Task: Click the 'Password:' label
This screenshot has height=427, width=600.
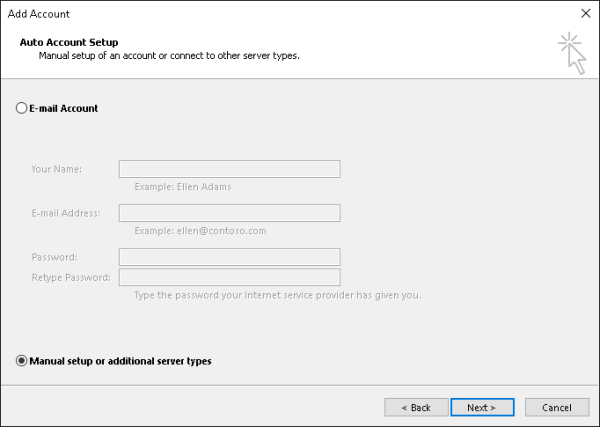Action: tap(54, 257)
